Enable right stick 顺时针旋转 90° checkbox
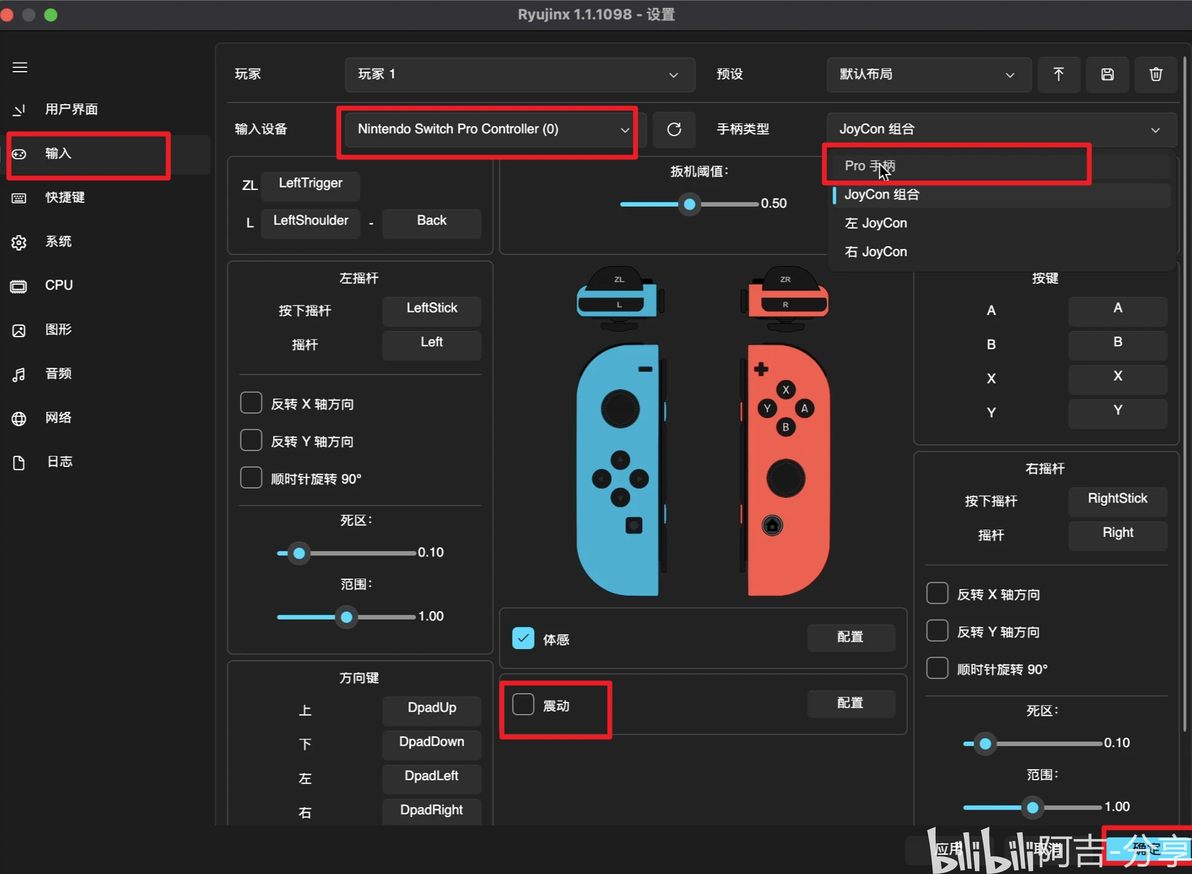Screen dimensions: 1192x874 click(x=937, y=668)
